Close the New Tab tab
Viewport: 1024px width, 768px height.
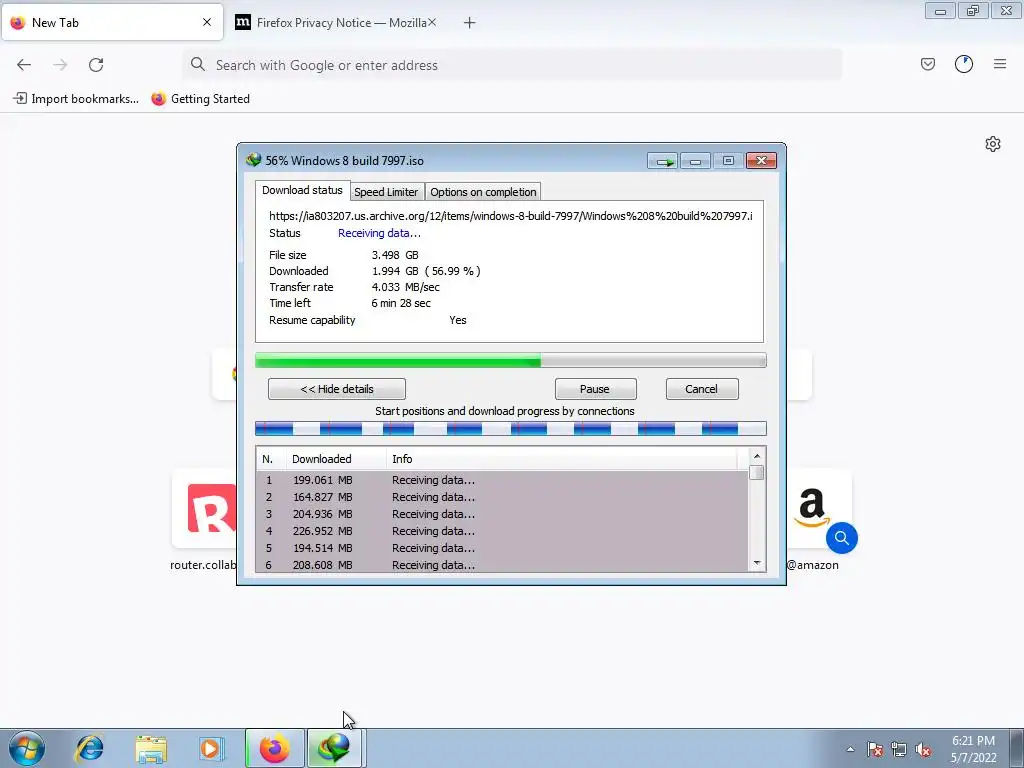click(x=207, y=22)
